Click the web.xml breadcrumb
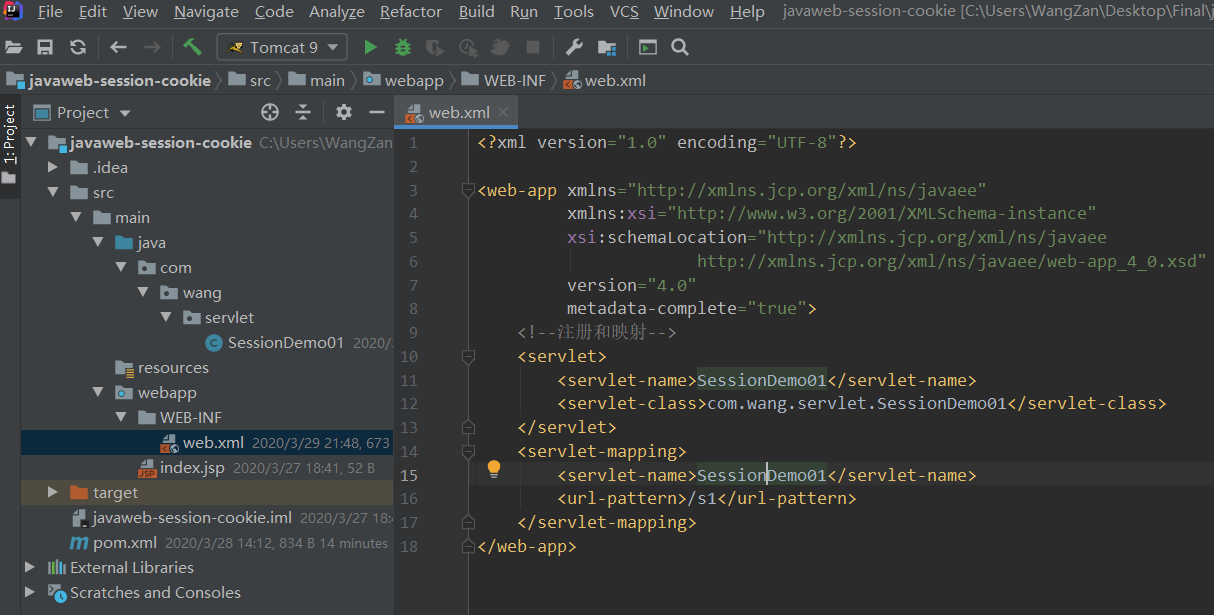Image resolution: width=1214 pixels, height=615 pixels. pyautogui.click(x=605, y=80)
